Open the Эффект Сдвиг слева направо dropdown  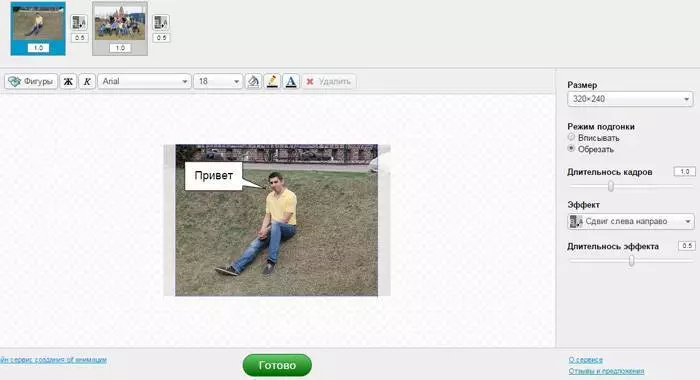(630, 221)
